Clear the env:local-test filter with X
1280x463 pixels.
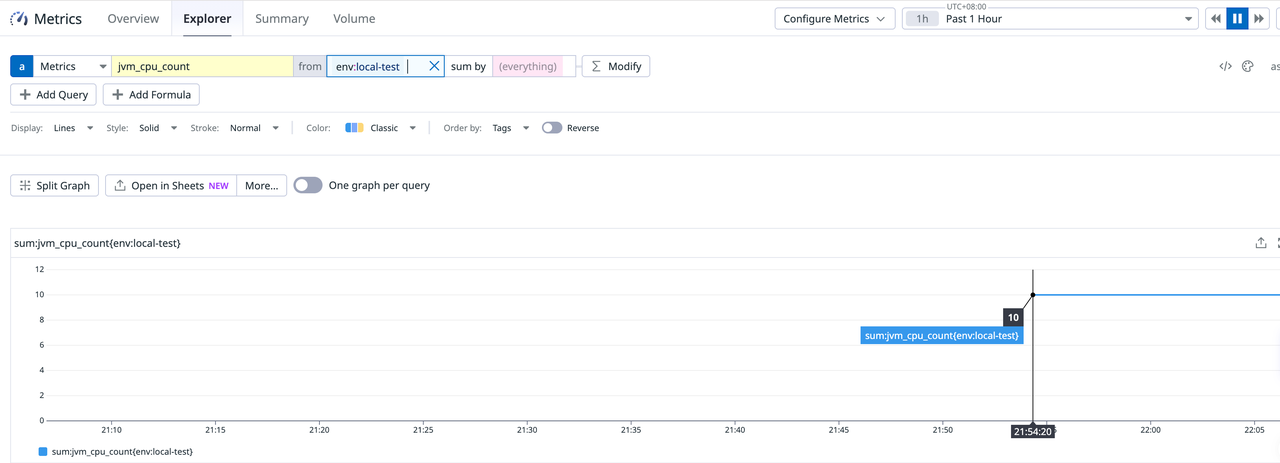434,66
